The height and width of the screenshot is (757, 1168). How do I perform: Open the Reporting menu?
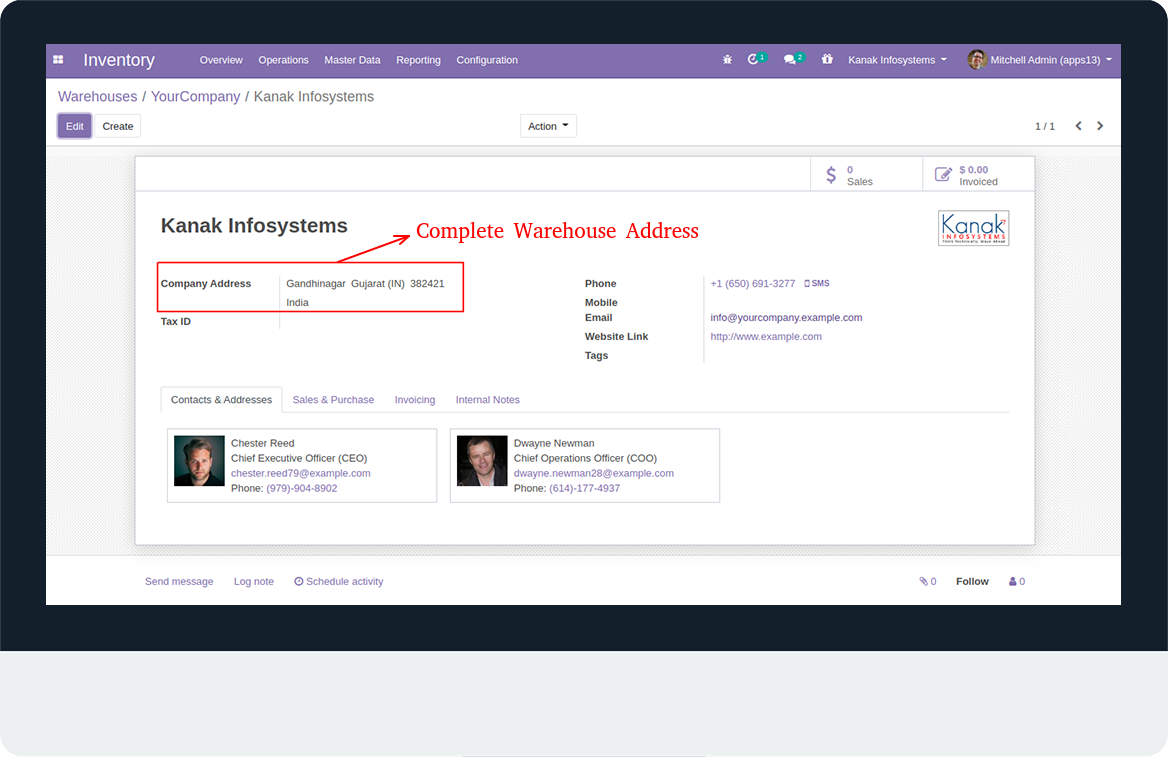(x=419, y=60)
